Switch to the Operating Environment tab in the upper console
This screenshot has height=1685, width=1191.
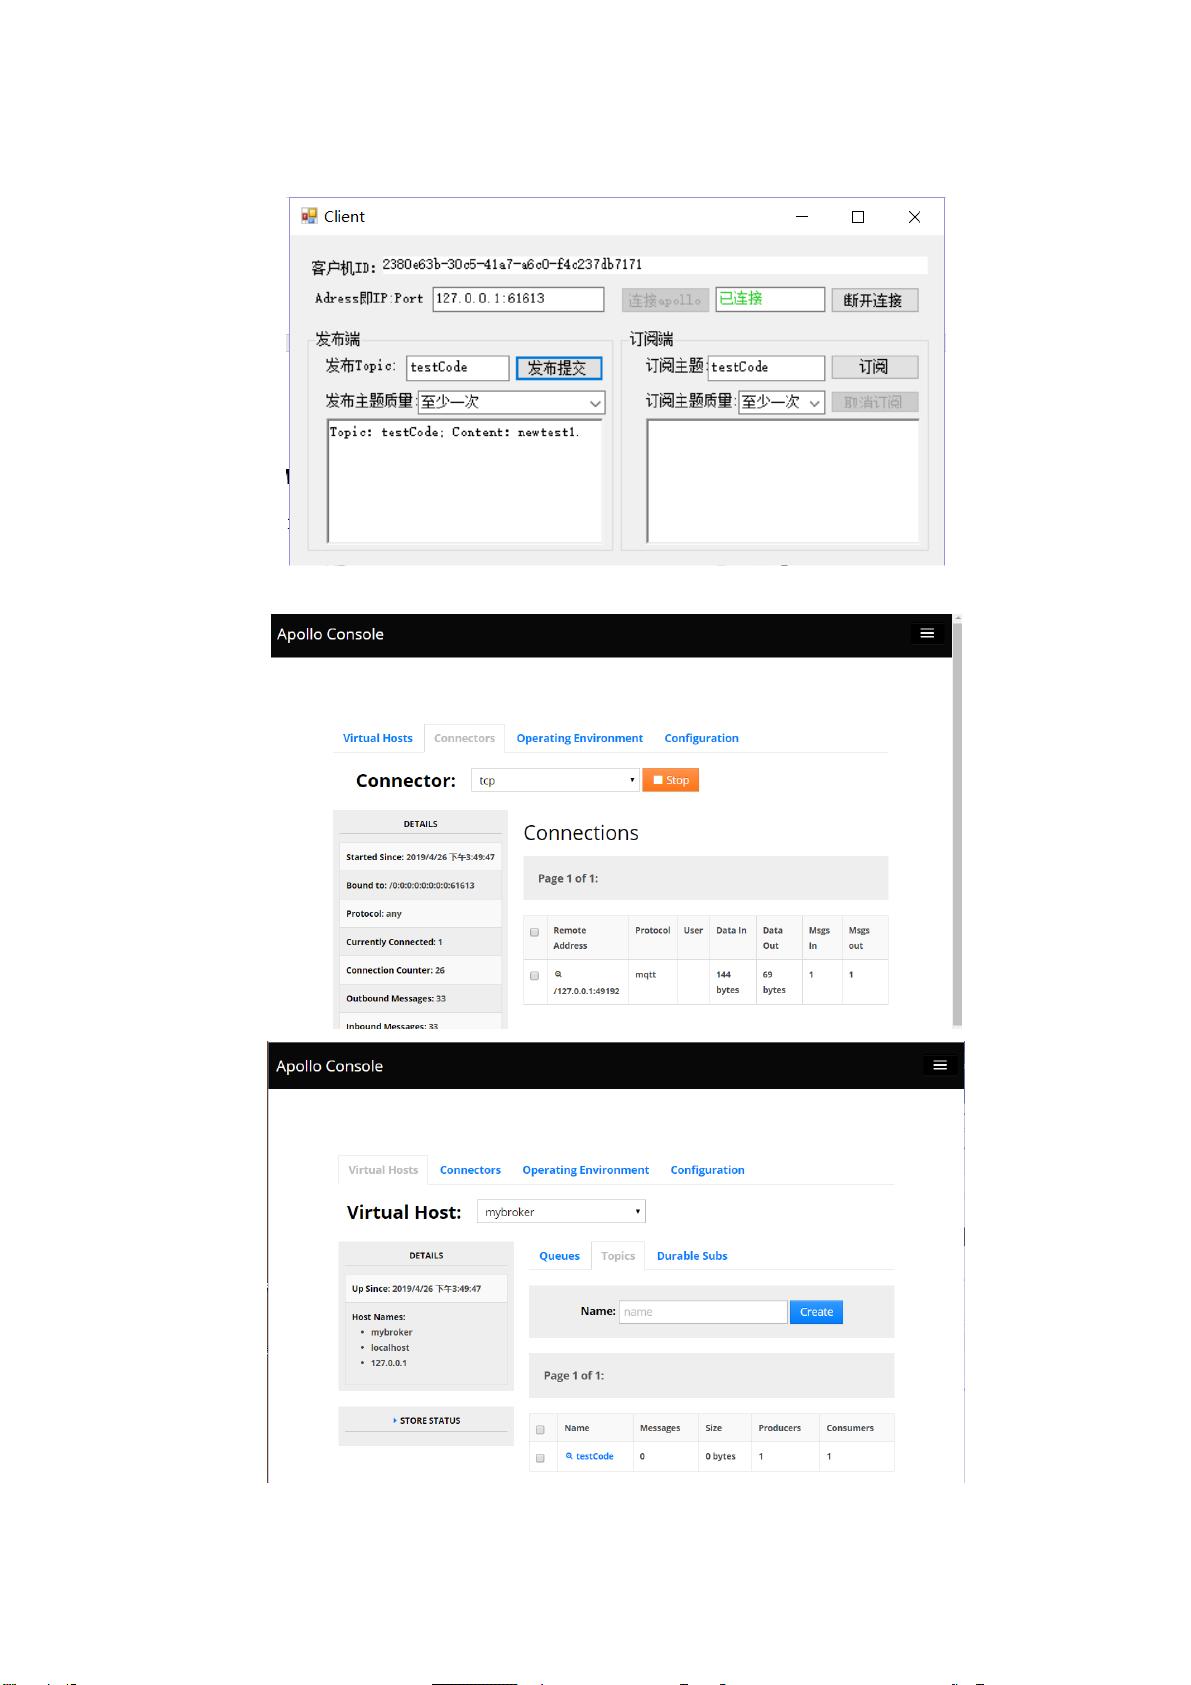(579, 738)
